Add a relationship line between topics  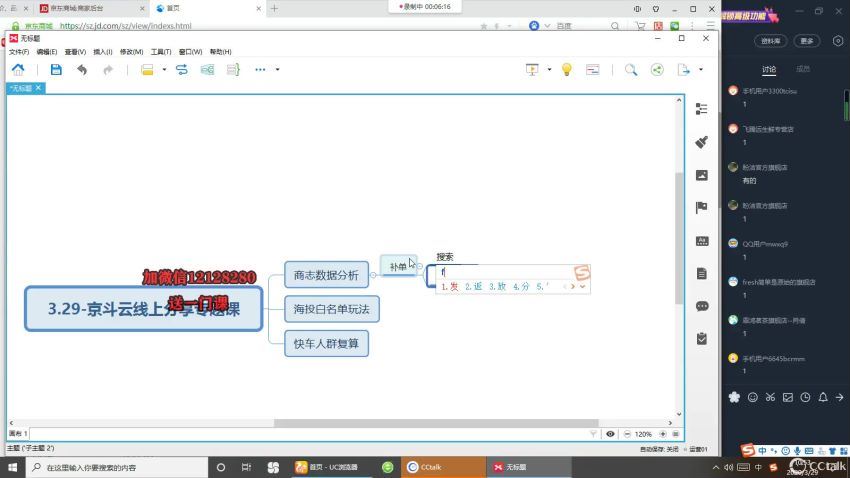[182, 69]
